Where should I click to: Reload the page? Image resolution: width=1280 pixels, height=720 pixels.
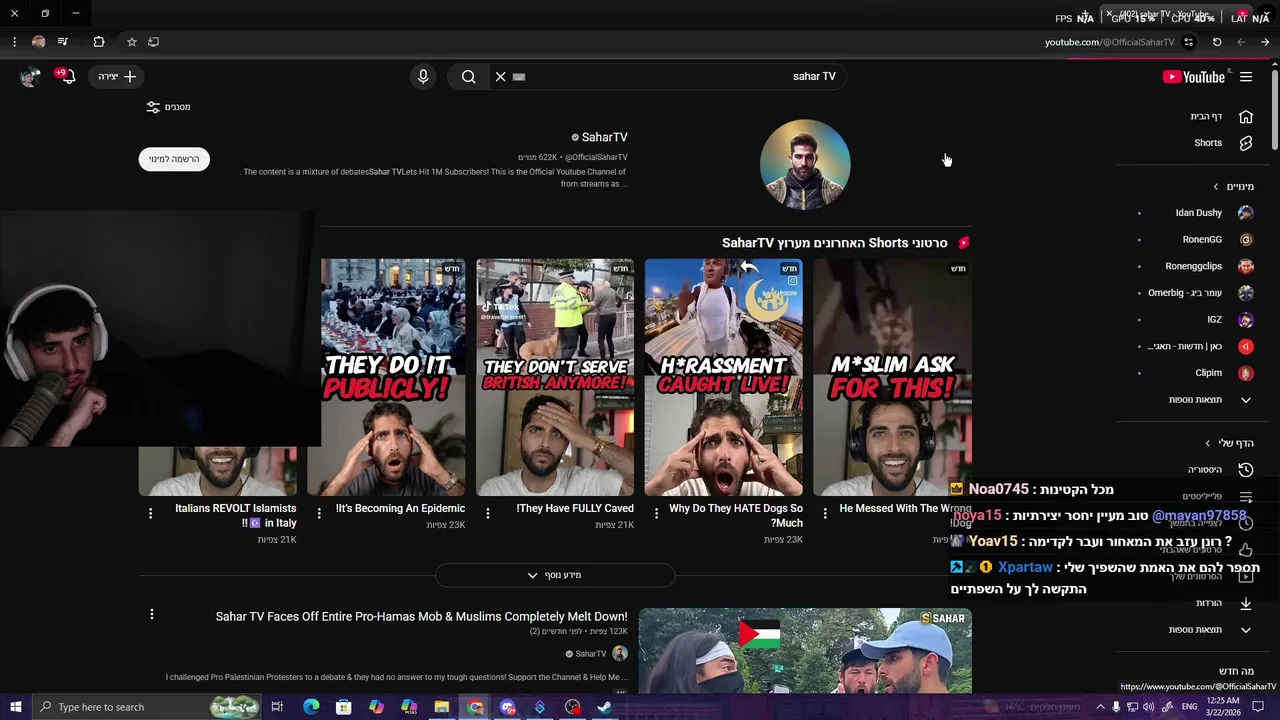(1217, 42)
